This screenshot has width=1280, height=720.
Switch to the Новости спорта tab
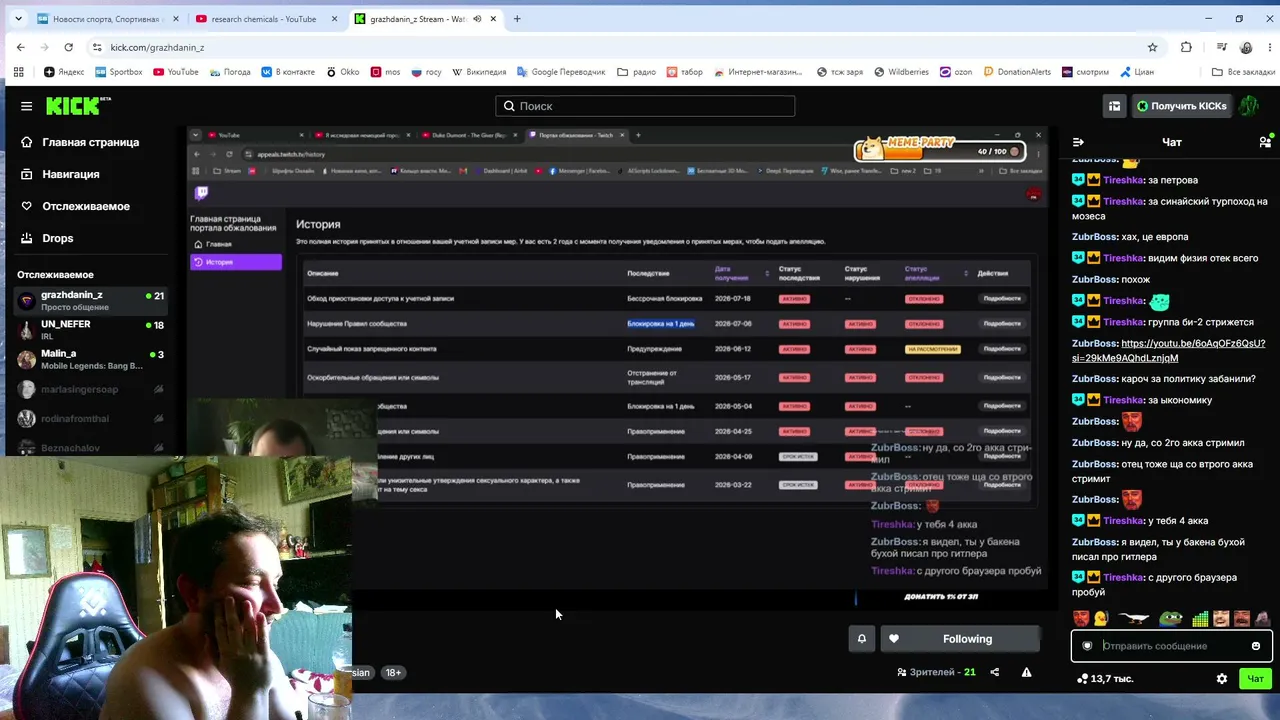click(x=107, y=19)
